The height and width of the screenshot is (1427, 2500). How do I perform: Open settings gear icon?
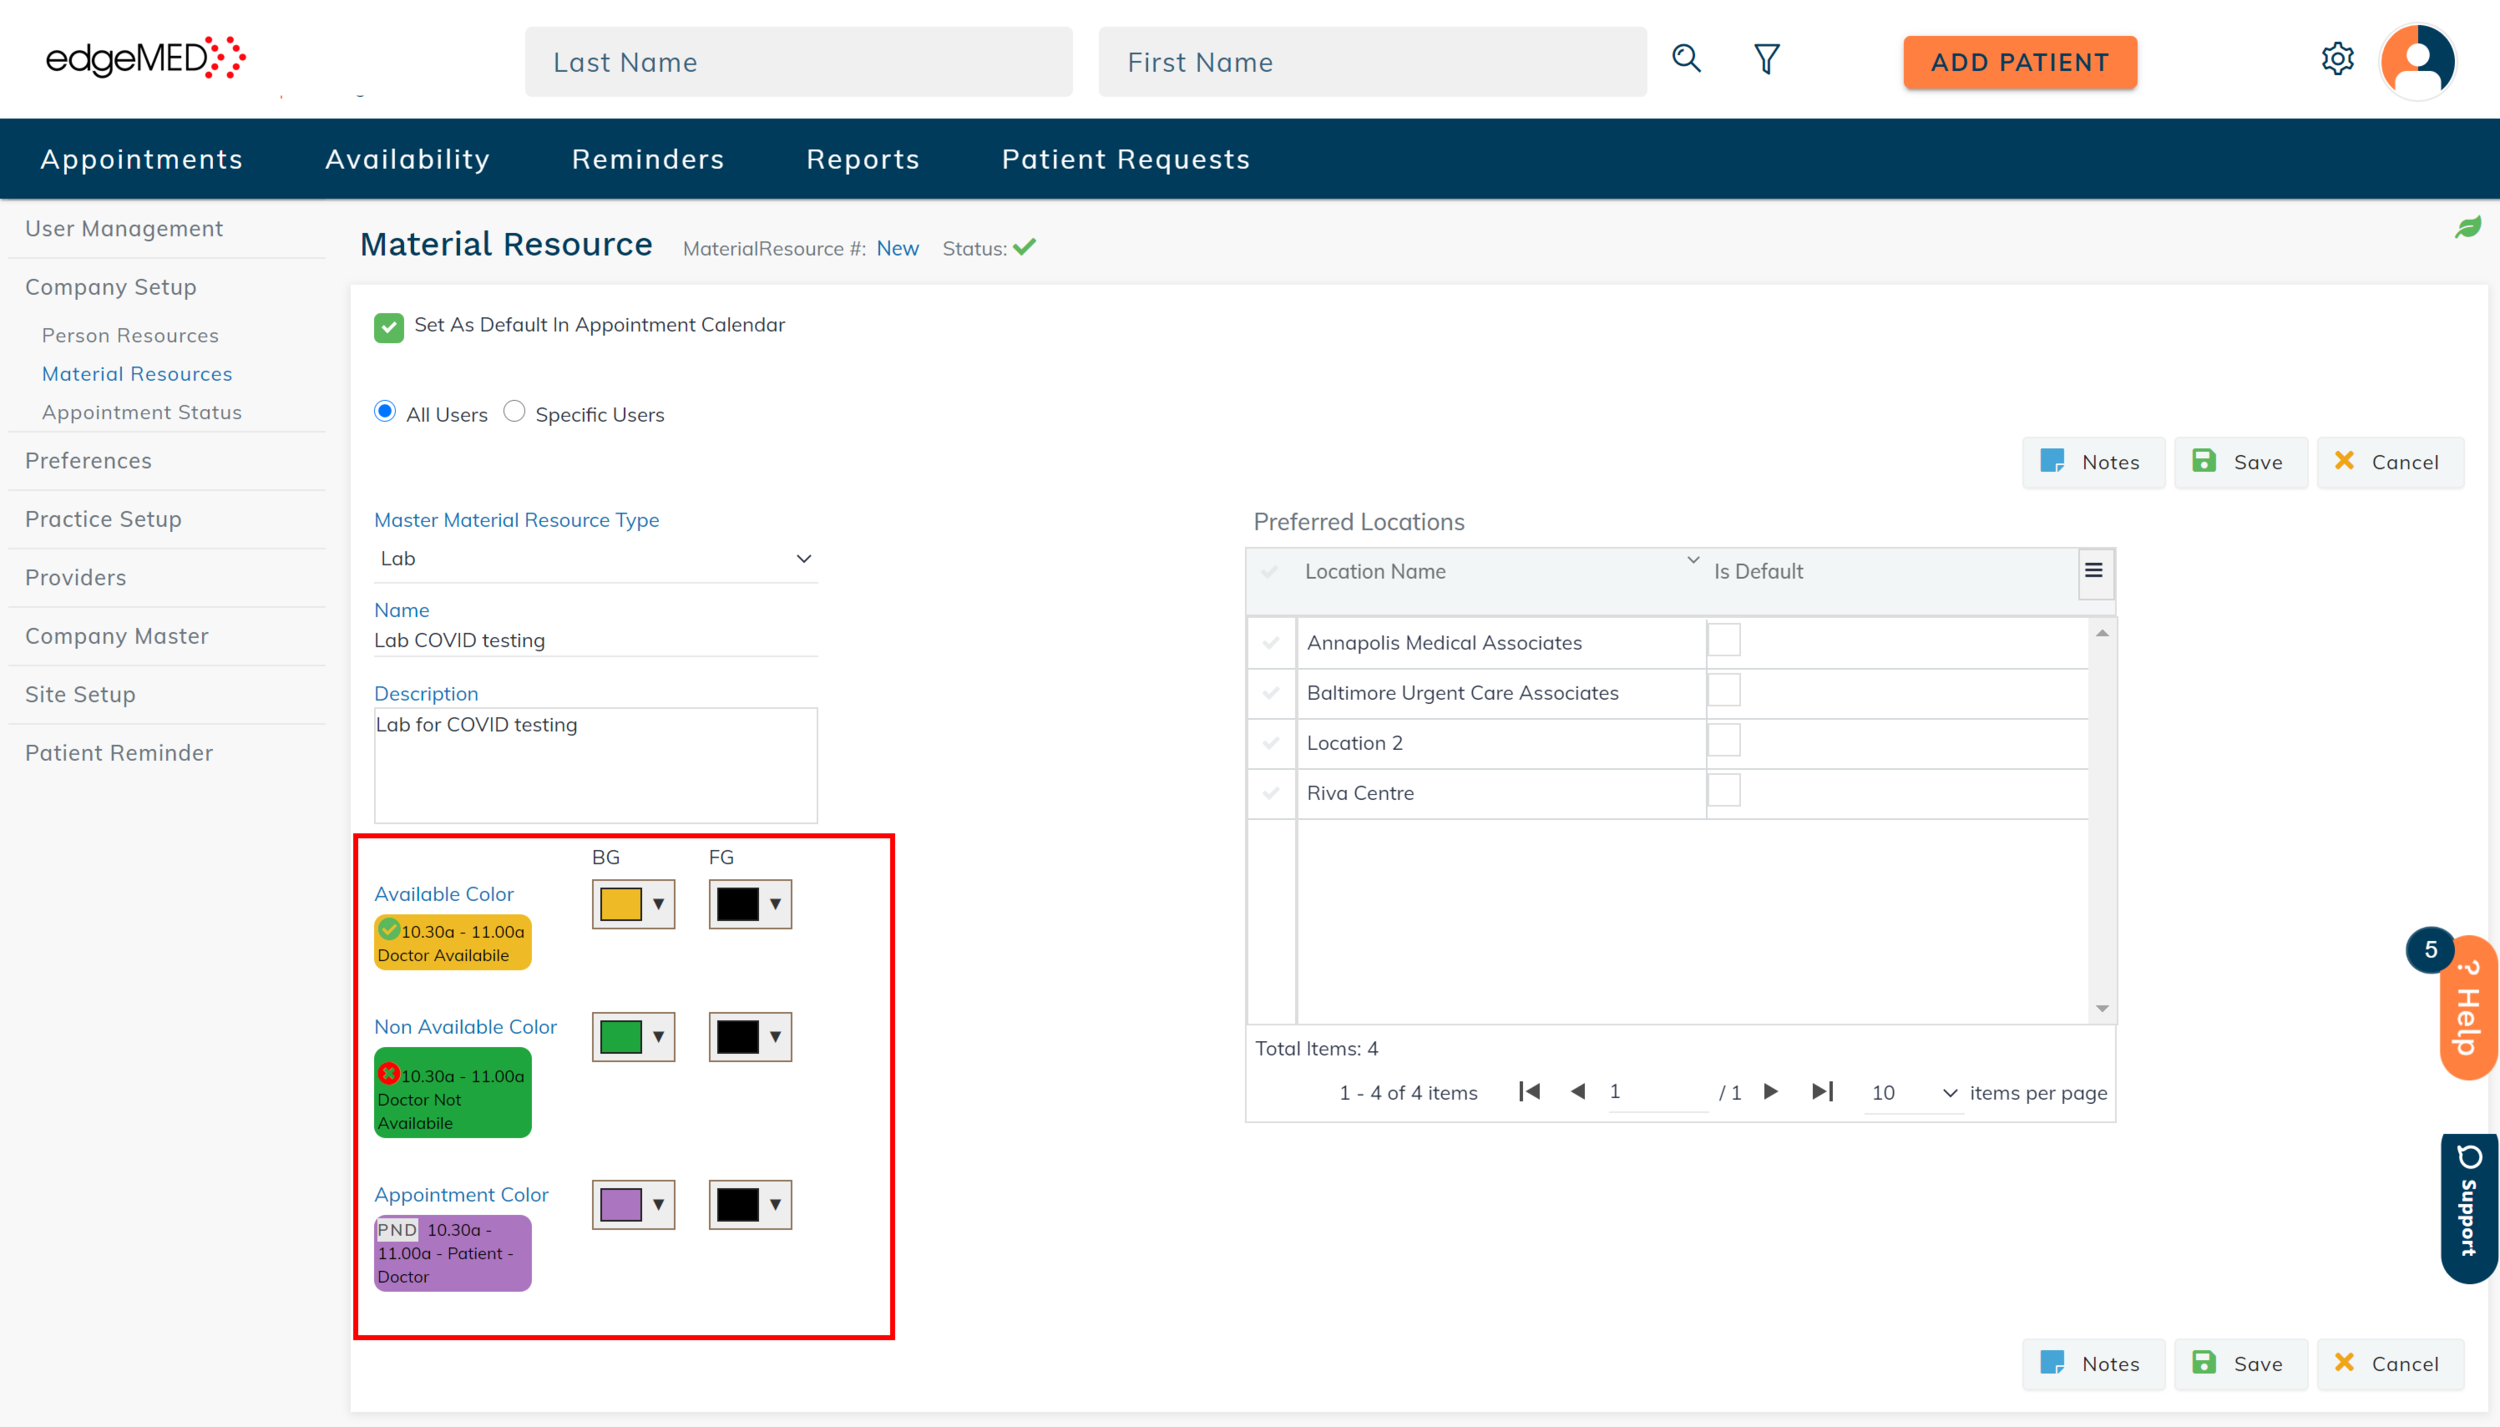(x=2337, y=59)
